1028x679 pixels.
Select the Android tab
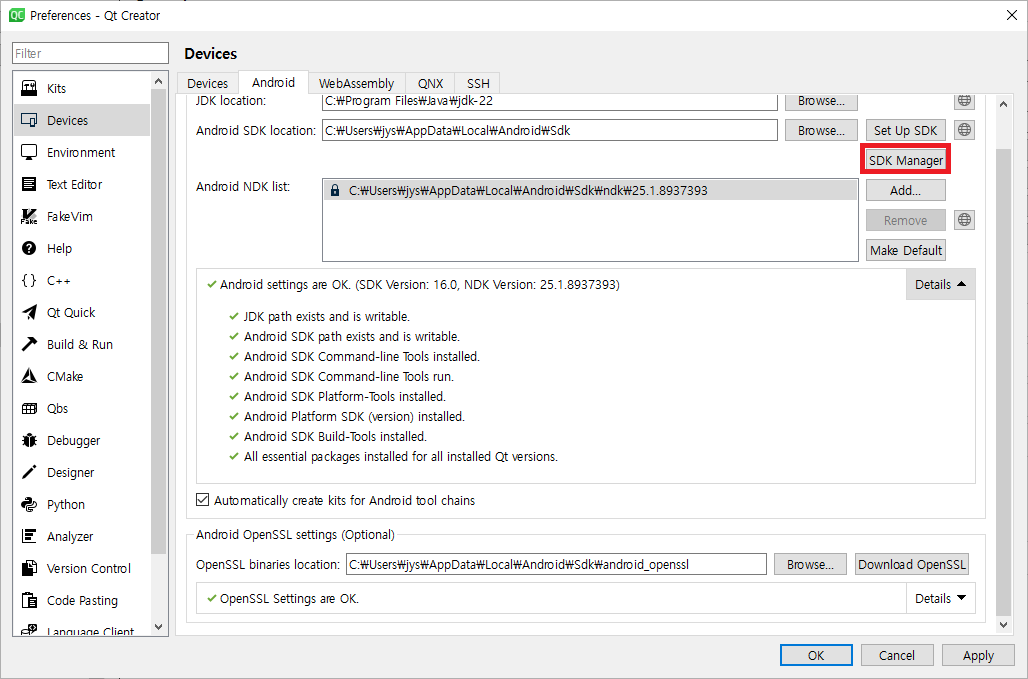click(273, 82)
